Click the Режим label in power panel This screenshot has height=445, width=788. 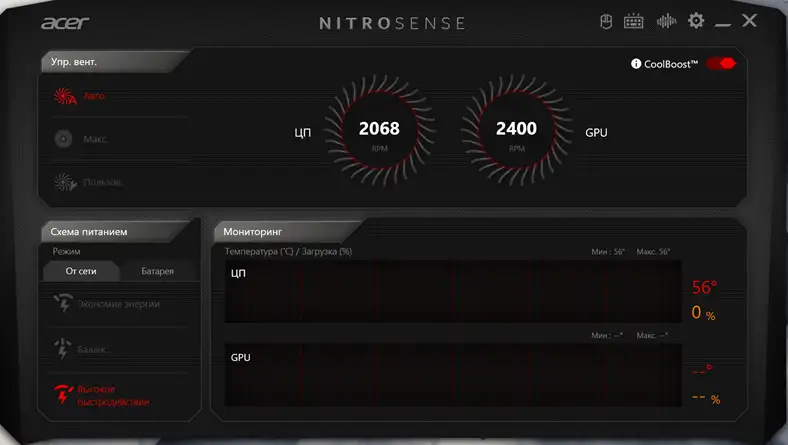tap(66, 251)
